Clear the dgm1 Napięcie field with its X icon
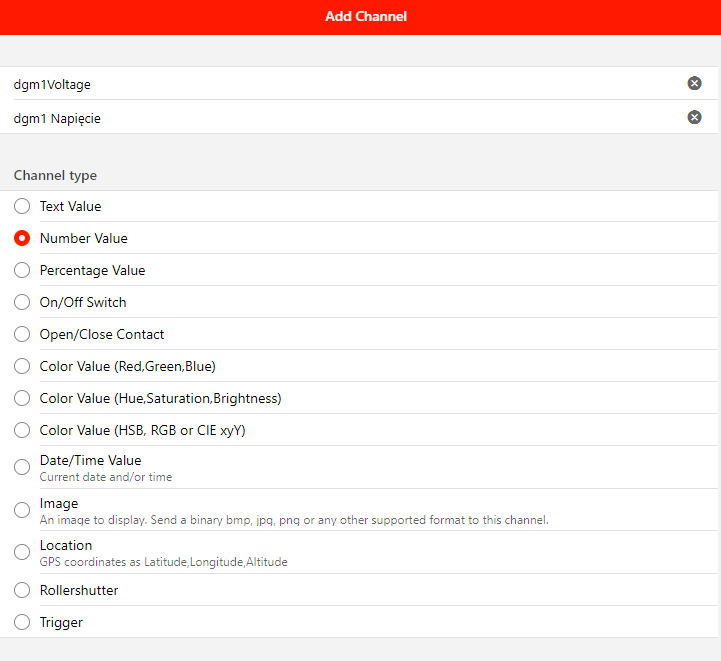 694,117
